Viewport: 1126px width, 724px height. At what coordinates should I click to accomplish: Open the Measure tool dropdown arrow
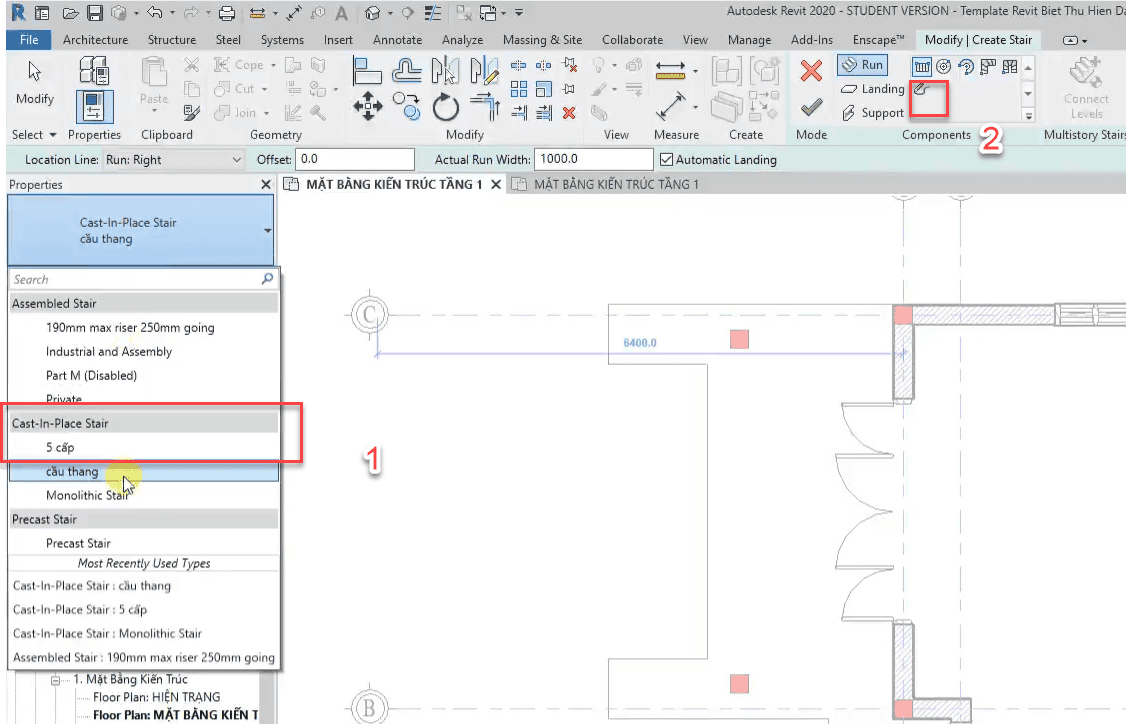click(695, 70)
